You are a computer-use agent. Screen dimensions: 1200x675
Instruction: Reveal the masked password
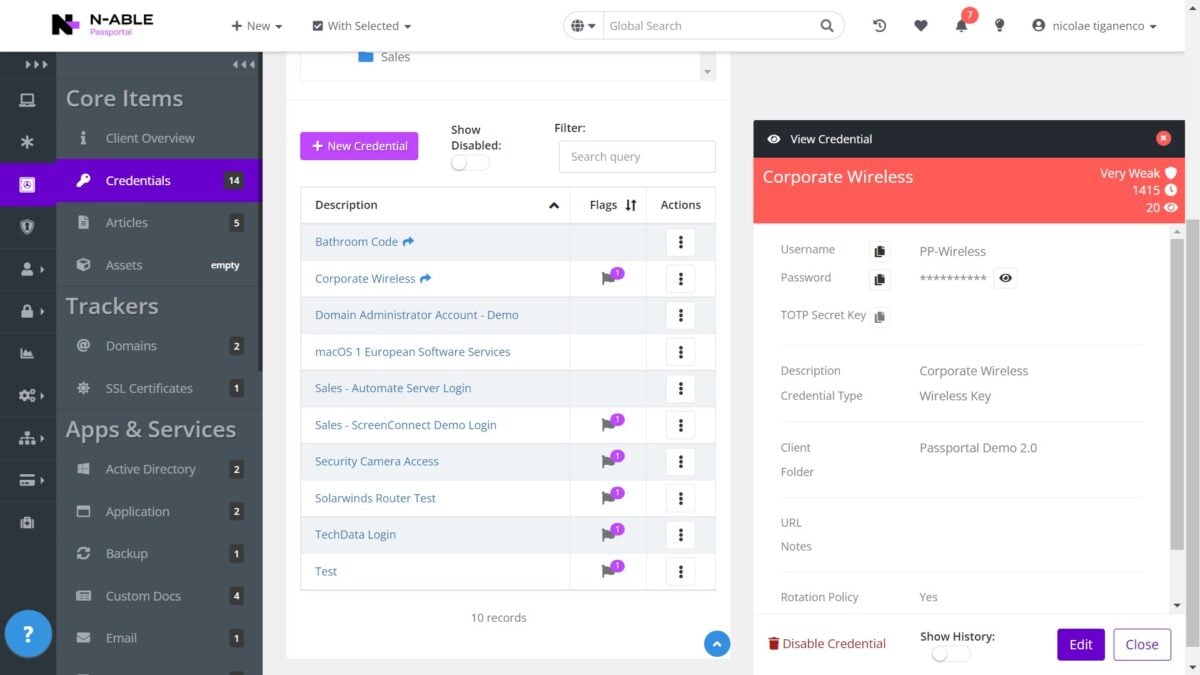click(1005, 278)
